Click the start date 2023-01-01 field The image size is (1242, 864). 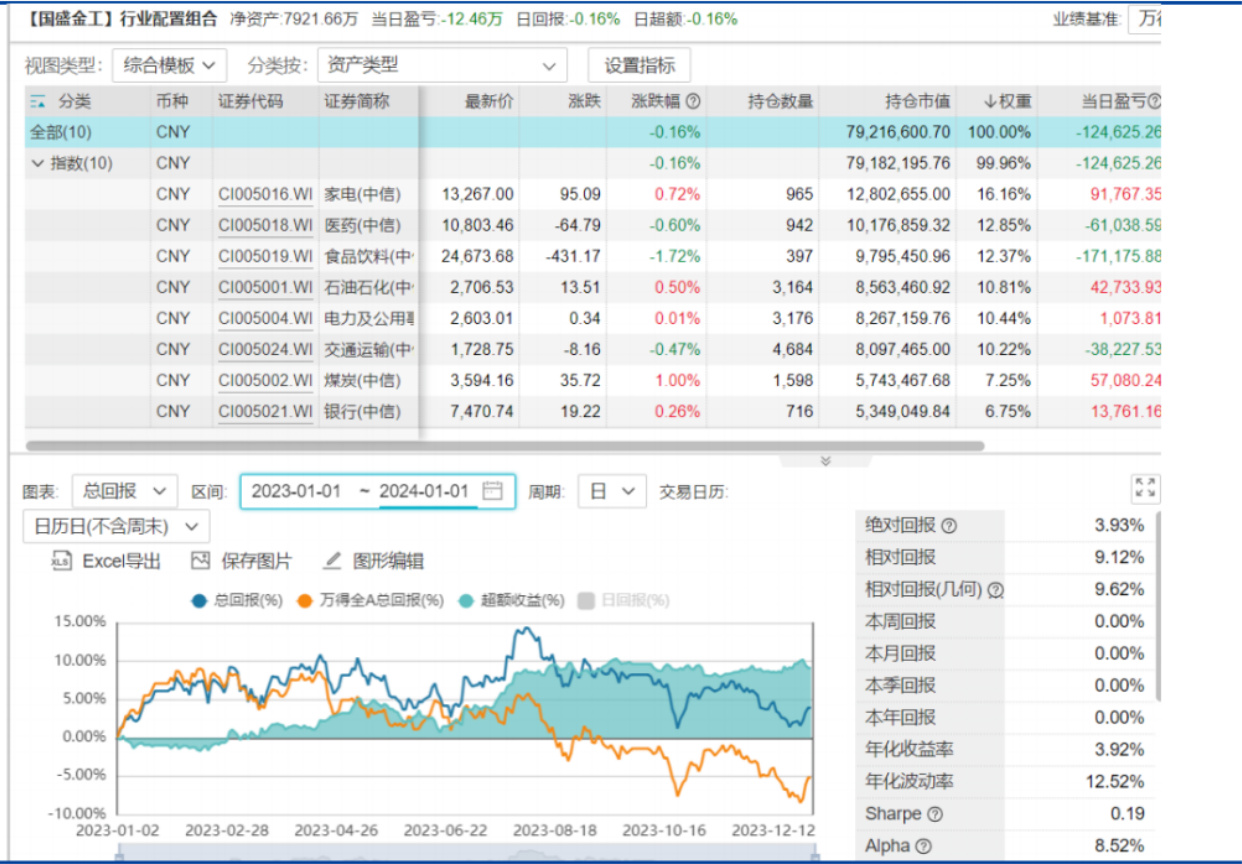click(x=296, y=491)
